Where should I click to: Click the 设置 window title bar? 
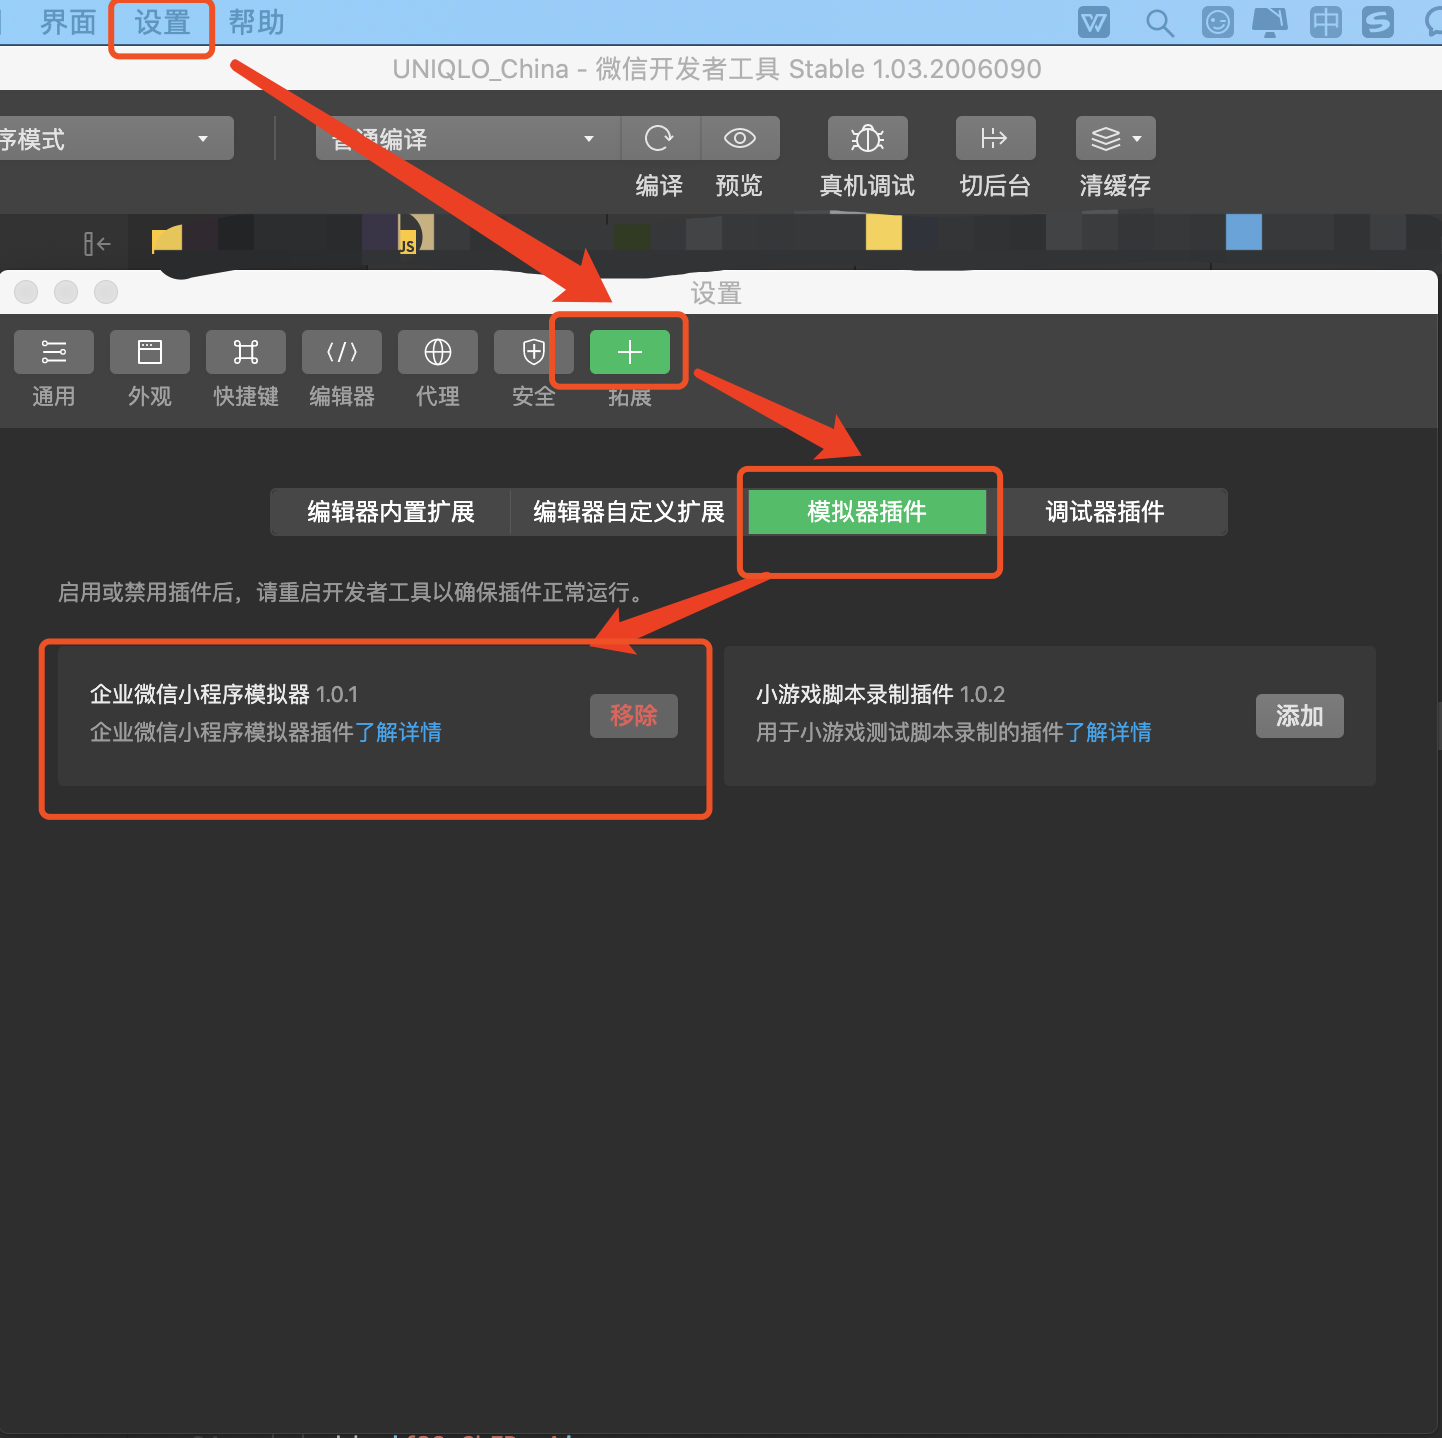(x=718, y=292)
